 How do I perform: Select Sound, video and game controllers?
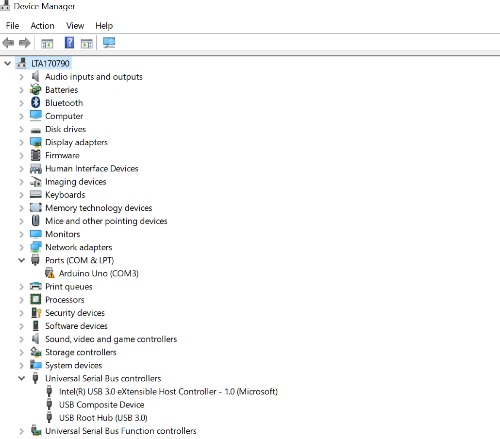[x=111, y=339]
